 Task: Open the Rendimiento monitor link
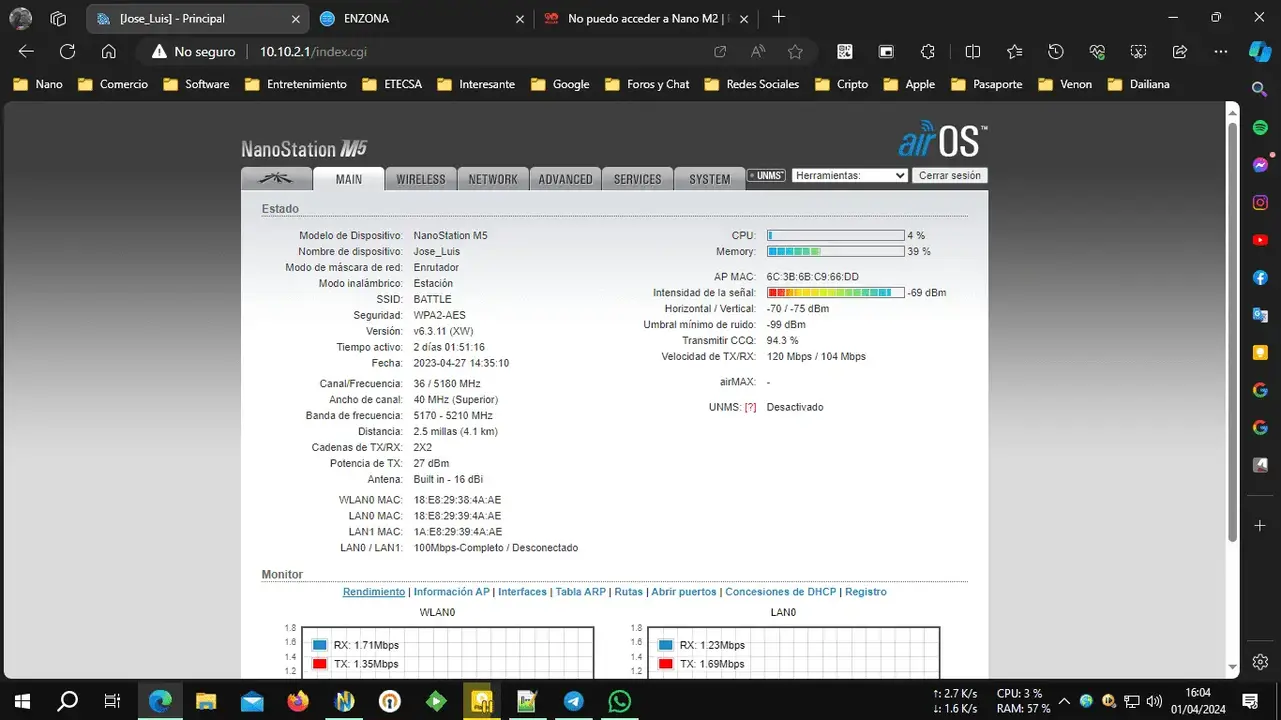point(374,592)
